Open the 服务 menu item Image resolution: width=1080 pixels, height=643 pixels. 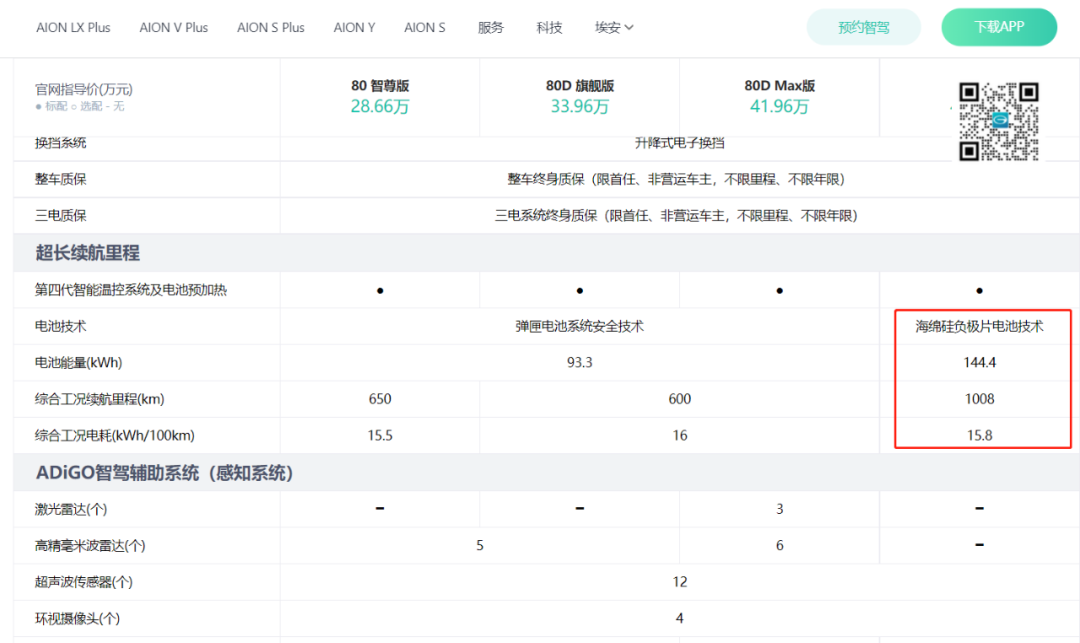pyautogui.click(x=491, y=27)
